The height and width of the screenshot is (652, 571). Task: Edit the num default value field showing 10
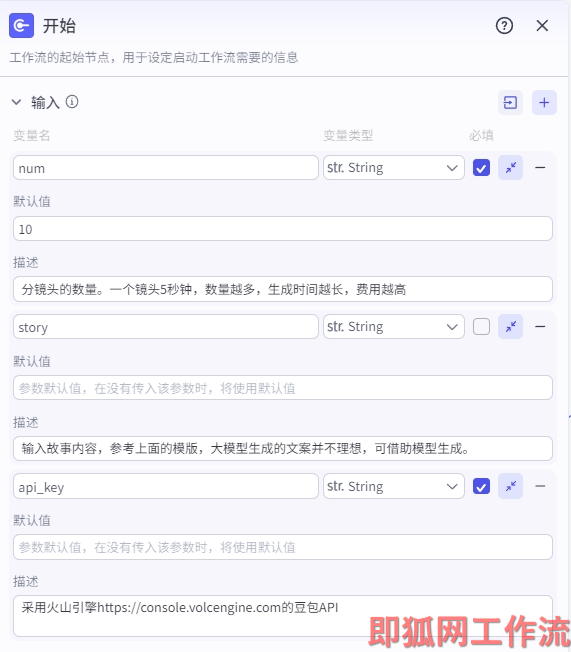pos(283,229)
